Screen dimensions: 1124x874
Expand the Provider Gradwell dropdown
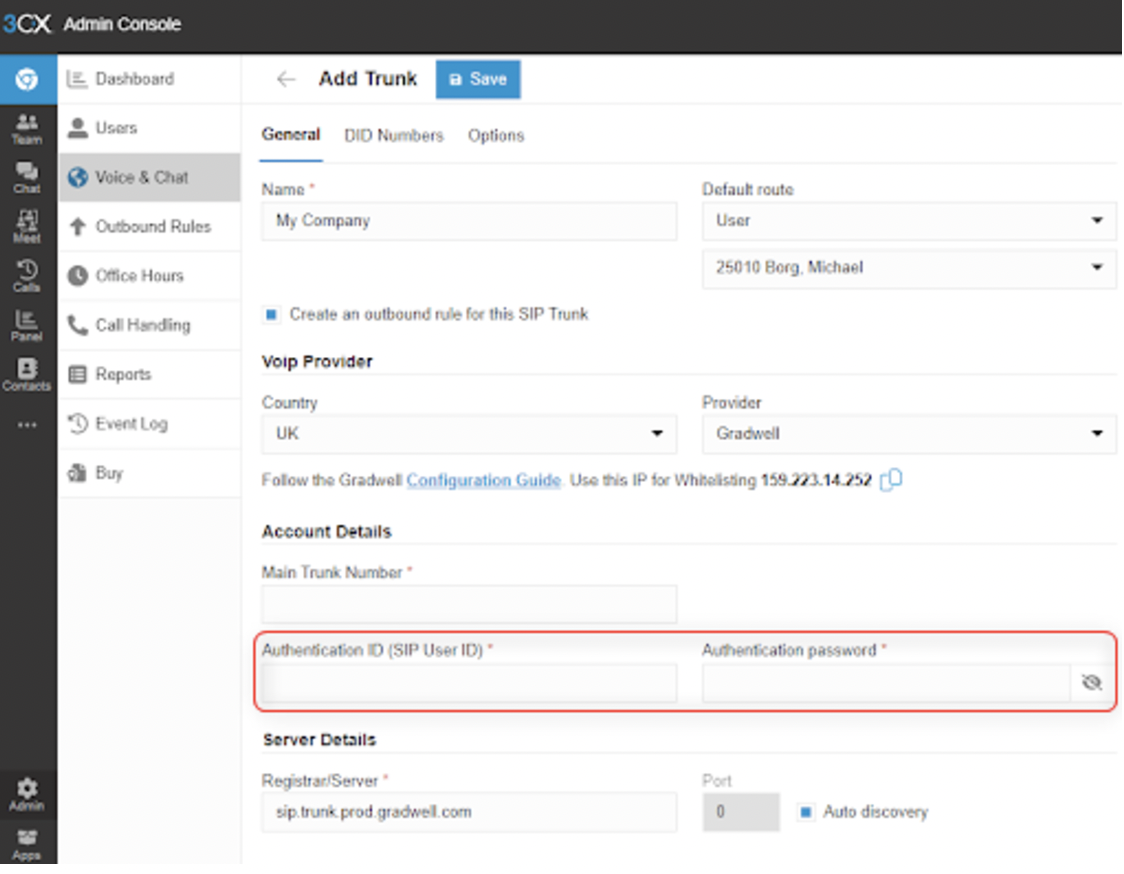point(909,433)
